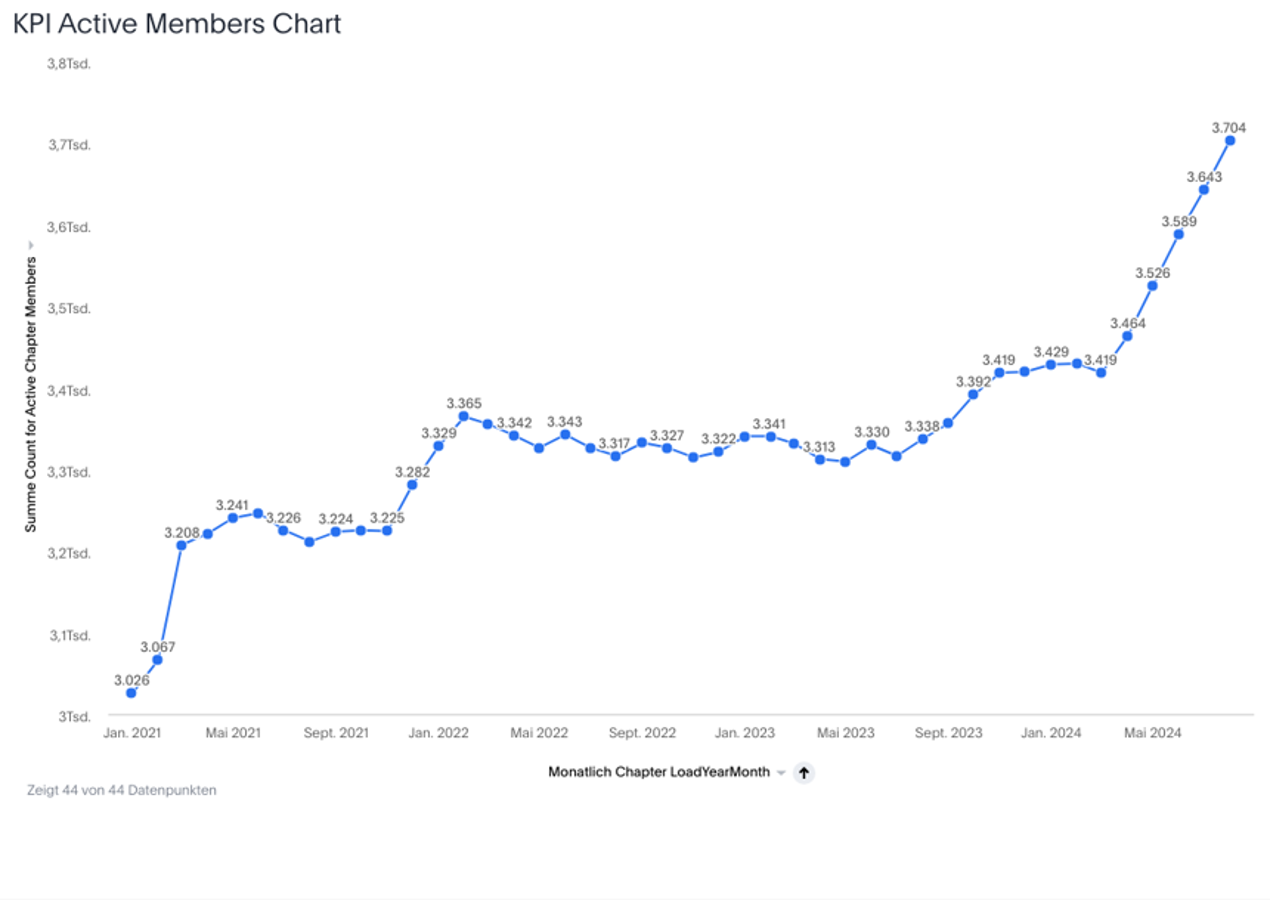
Task: Click the Monatlich Chapter LoadYearMonth axis label
Action: [659, 773]
